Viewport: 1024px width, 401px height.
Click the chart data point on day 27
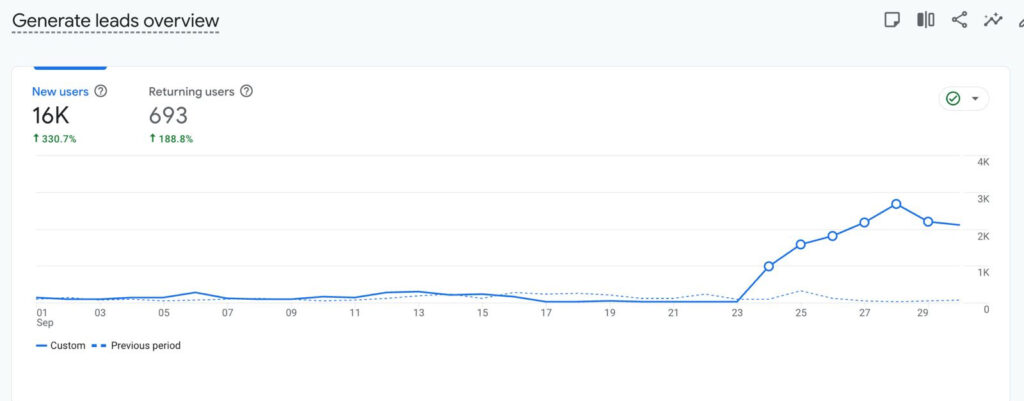864,222
